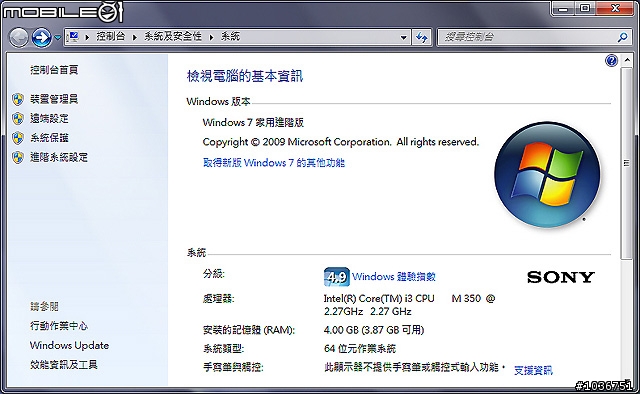Viewport: 640px width, 394px height.
Task: Click the magnifier search icon
Action: (622, 37)
